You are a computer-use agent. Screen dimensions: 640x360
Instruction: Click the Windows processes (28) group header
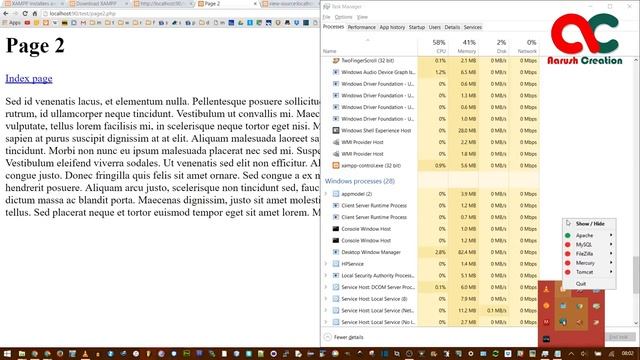(x=360, y=181)
